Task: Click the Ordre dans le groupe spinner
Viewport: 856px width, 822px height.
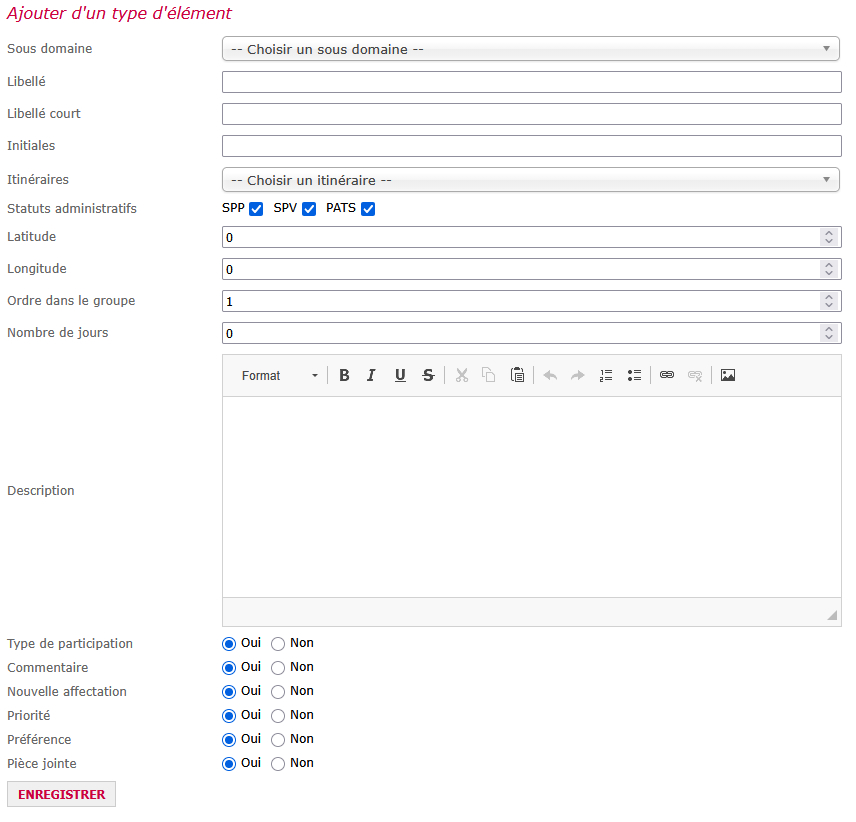Action: pos(829,301)
